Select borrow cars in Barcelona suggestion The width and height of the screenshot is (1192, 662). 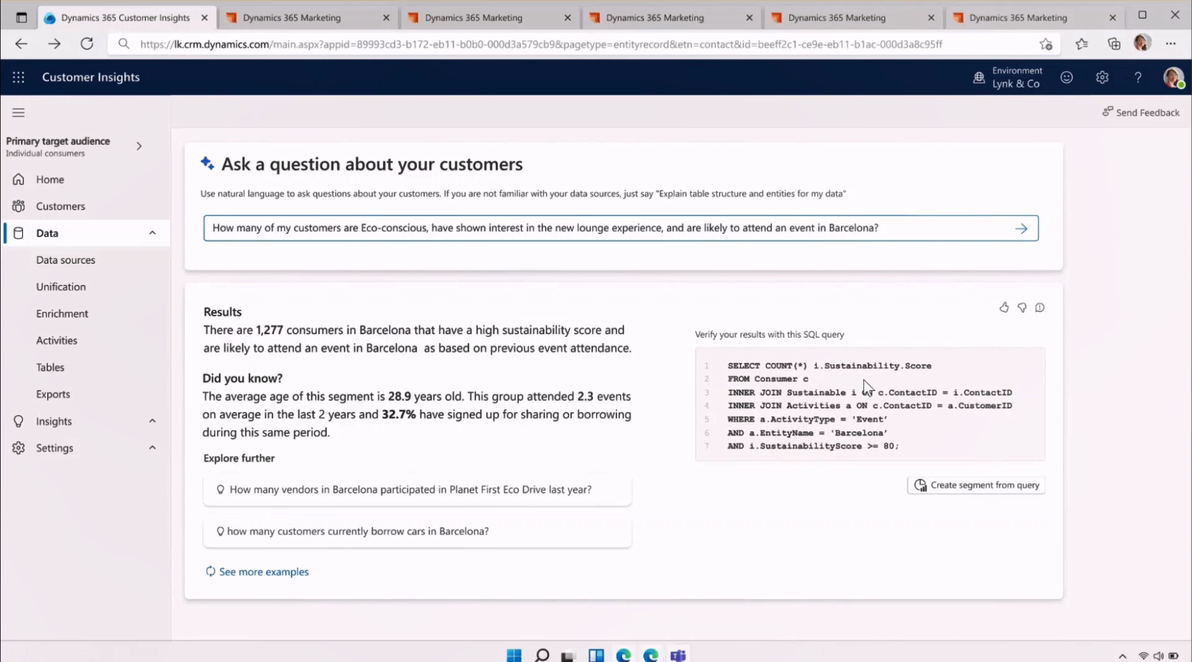point(417,531)
